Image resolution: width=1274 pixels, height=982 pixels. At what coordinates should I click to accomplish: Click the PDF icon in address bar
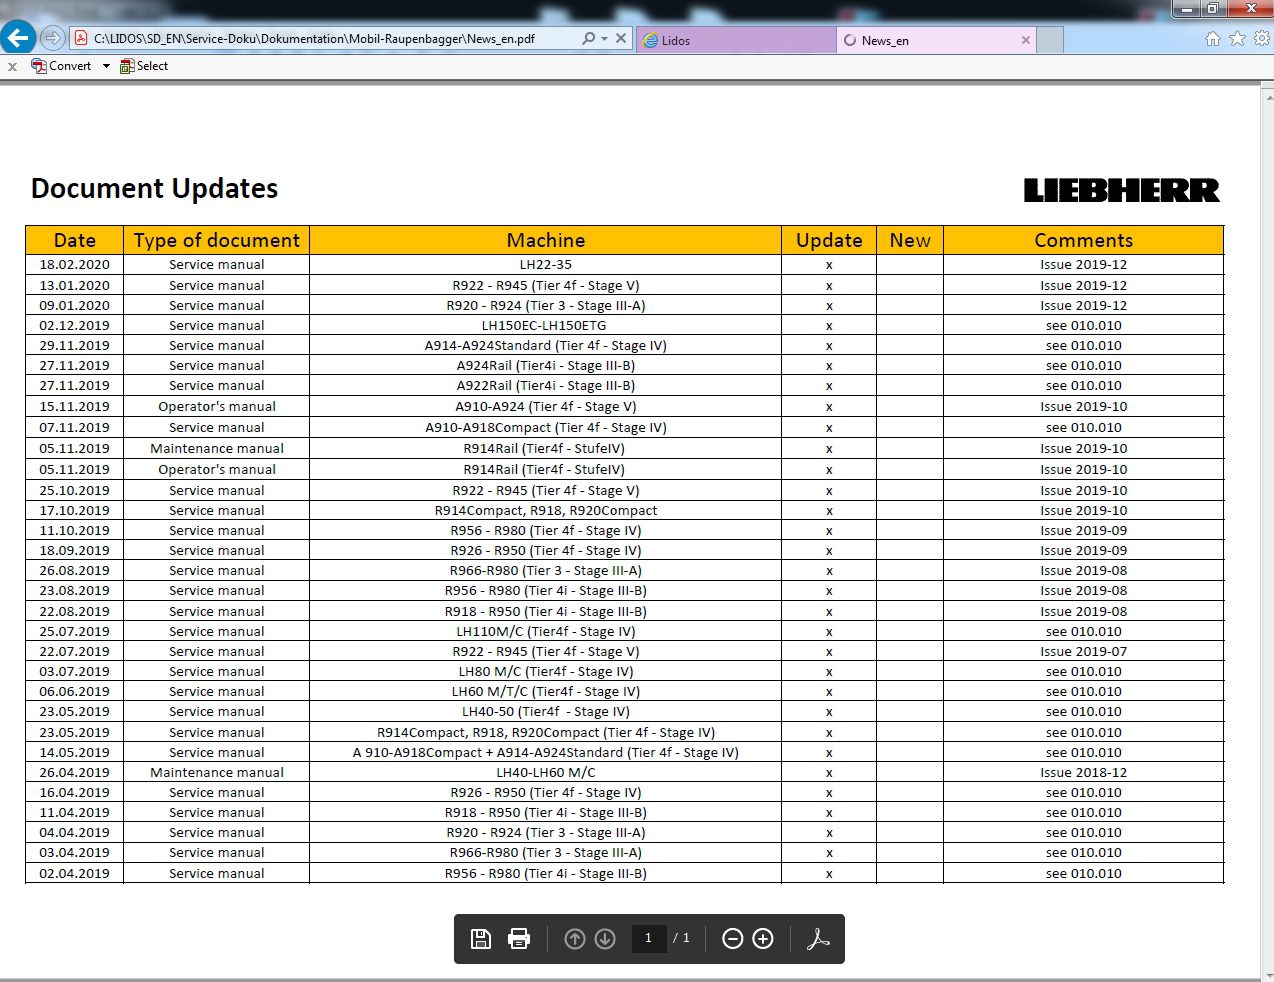tap(81, 39)
